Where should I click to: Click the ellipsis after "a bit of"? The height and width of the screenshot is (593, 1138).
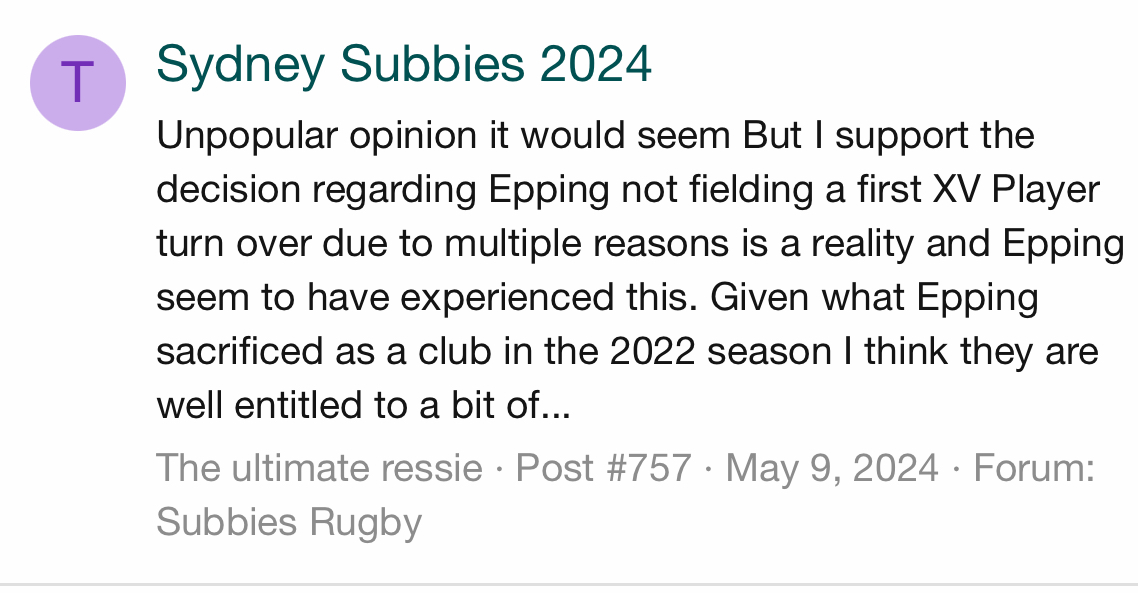(x=556, y=406)
